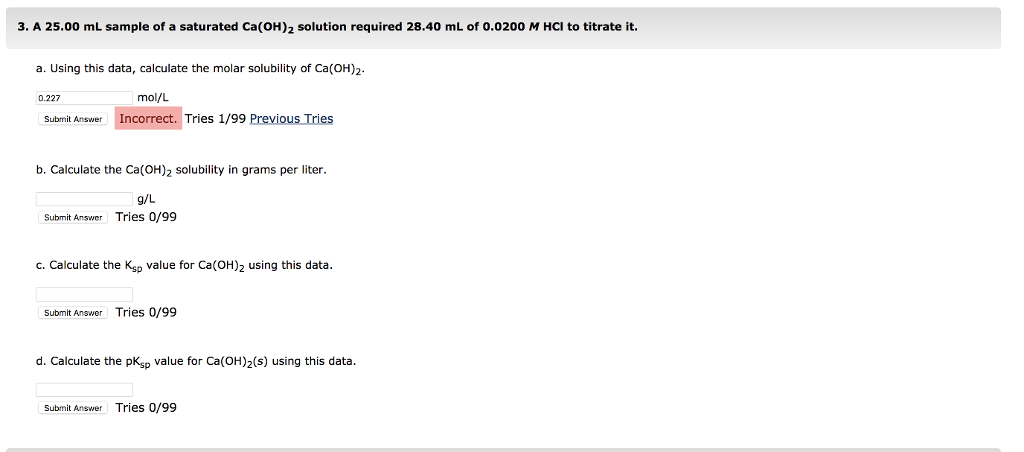Click the Tries 0/99 counter for part d
The image size is (1024, 452).
click(x=146, y=408)
